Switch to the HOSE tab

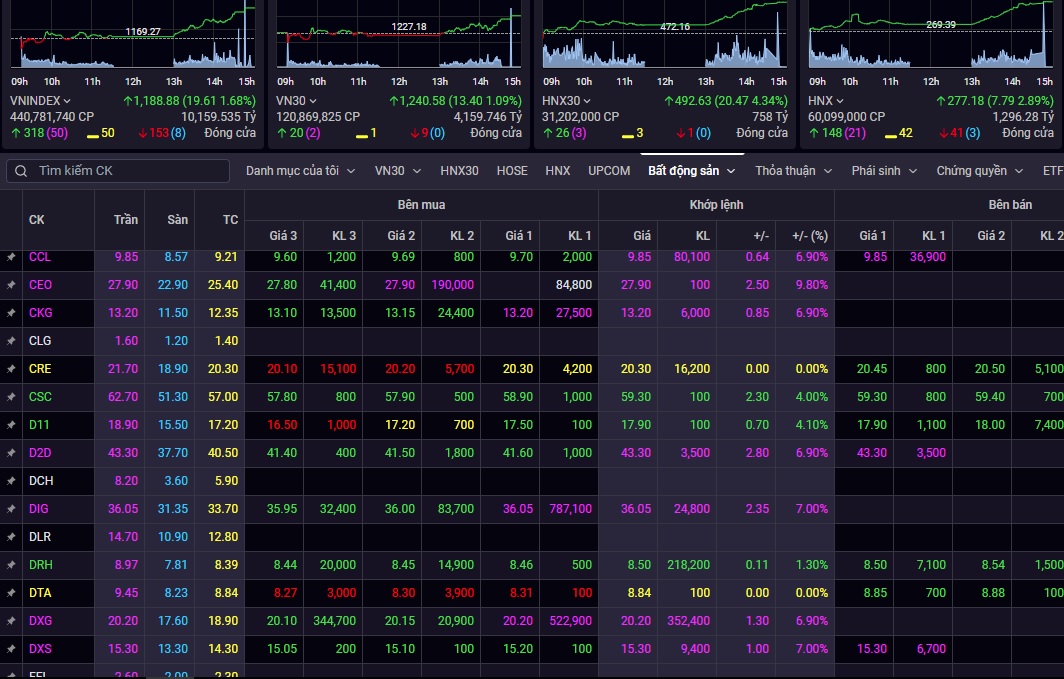(x=512, y=171)
